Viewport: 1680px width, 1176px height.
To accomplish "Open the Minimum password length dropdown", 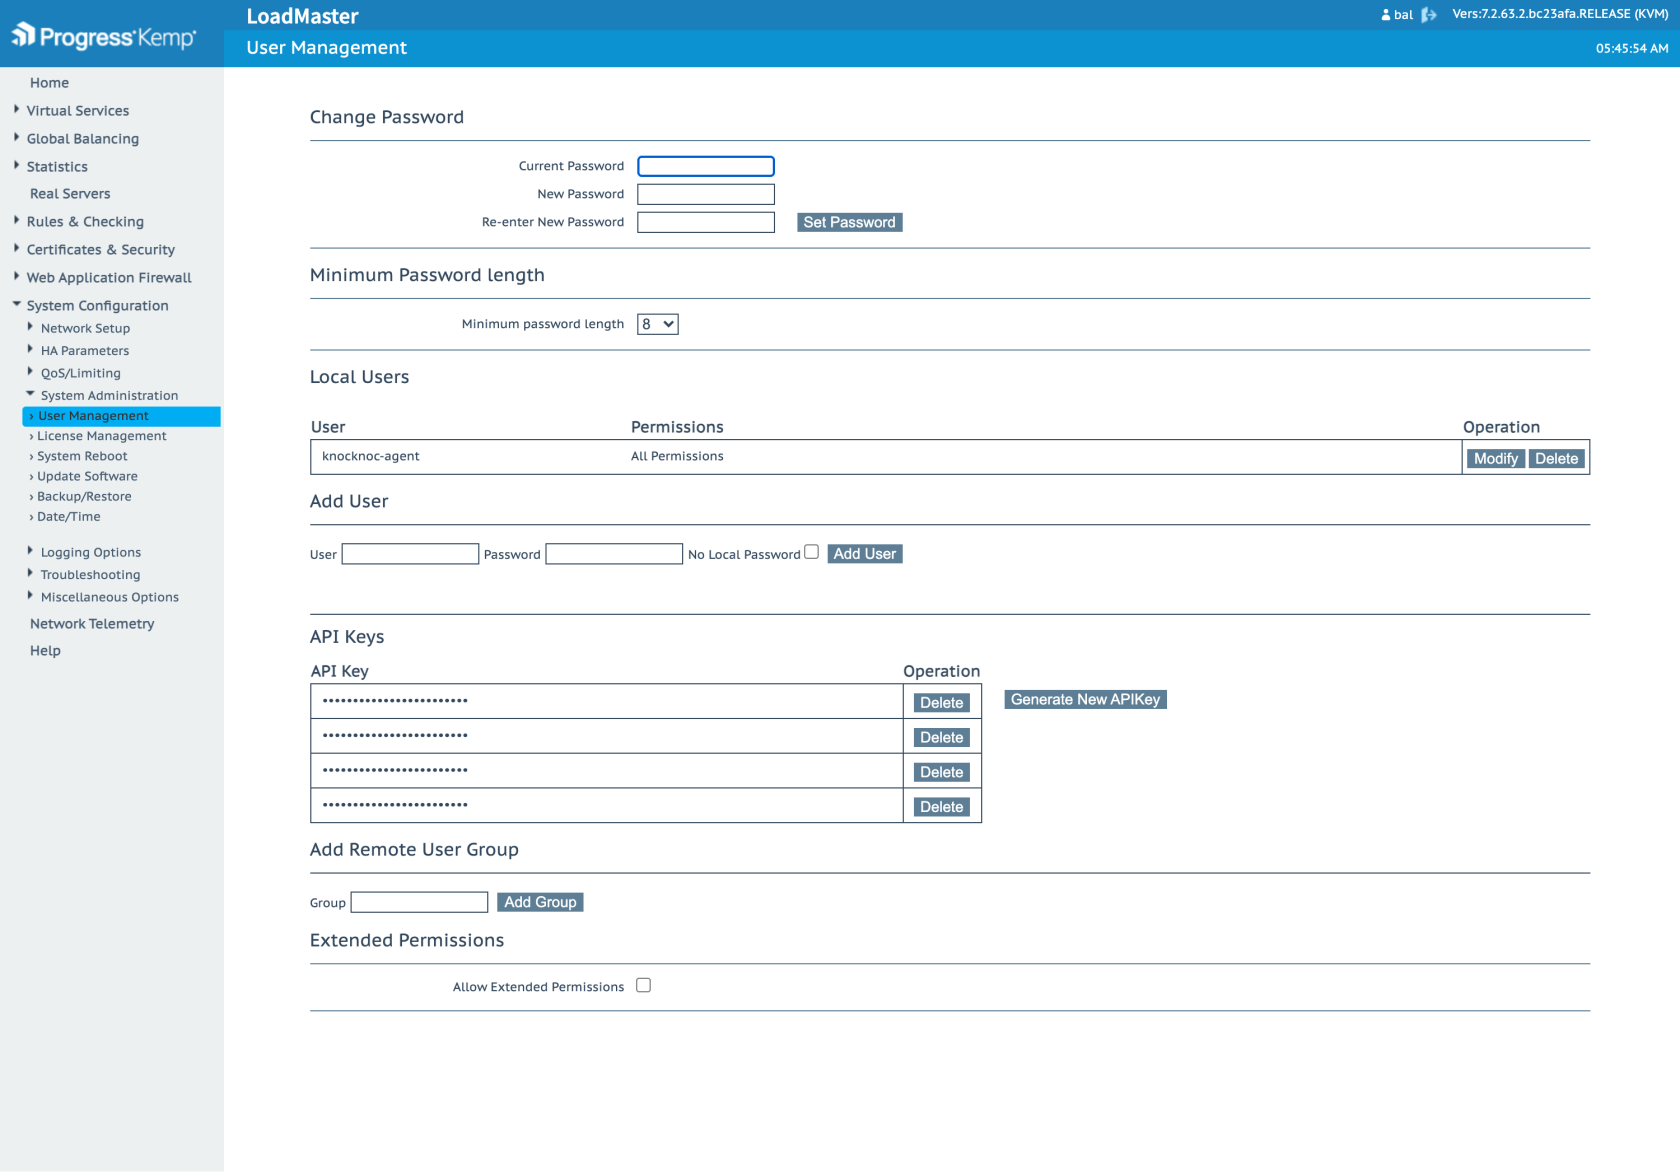I will click(x=658, y=324).
